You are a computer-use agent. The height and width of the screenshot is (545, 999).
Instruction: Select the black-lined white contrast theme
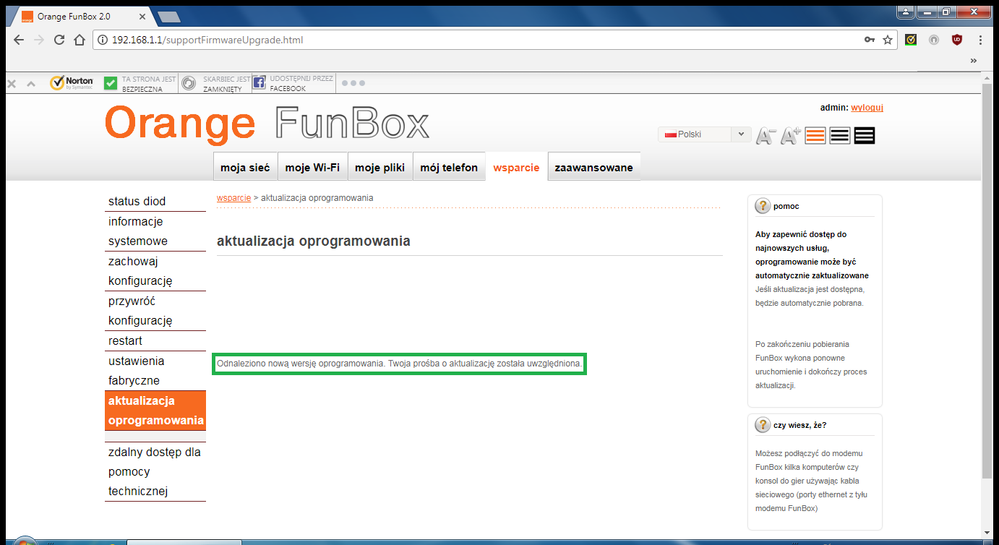click(x=840, y=135)
